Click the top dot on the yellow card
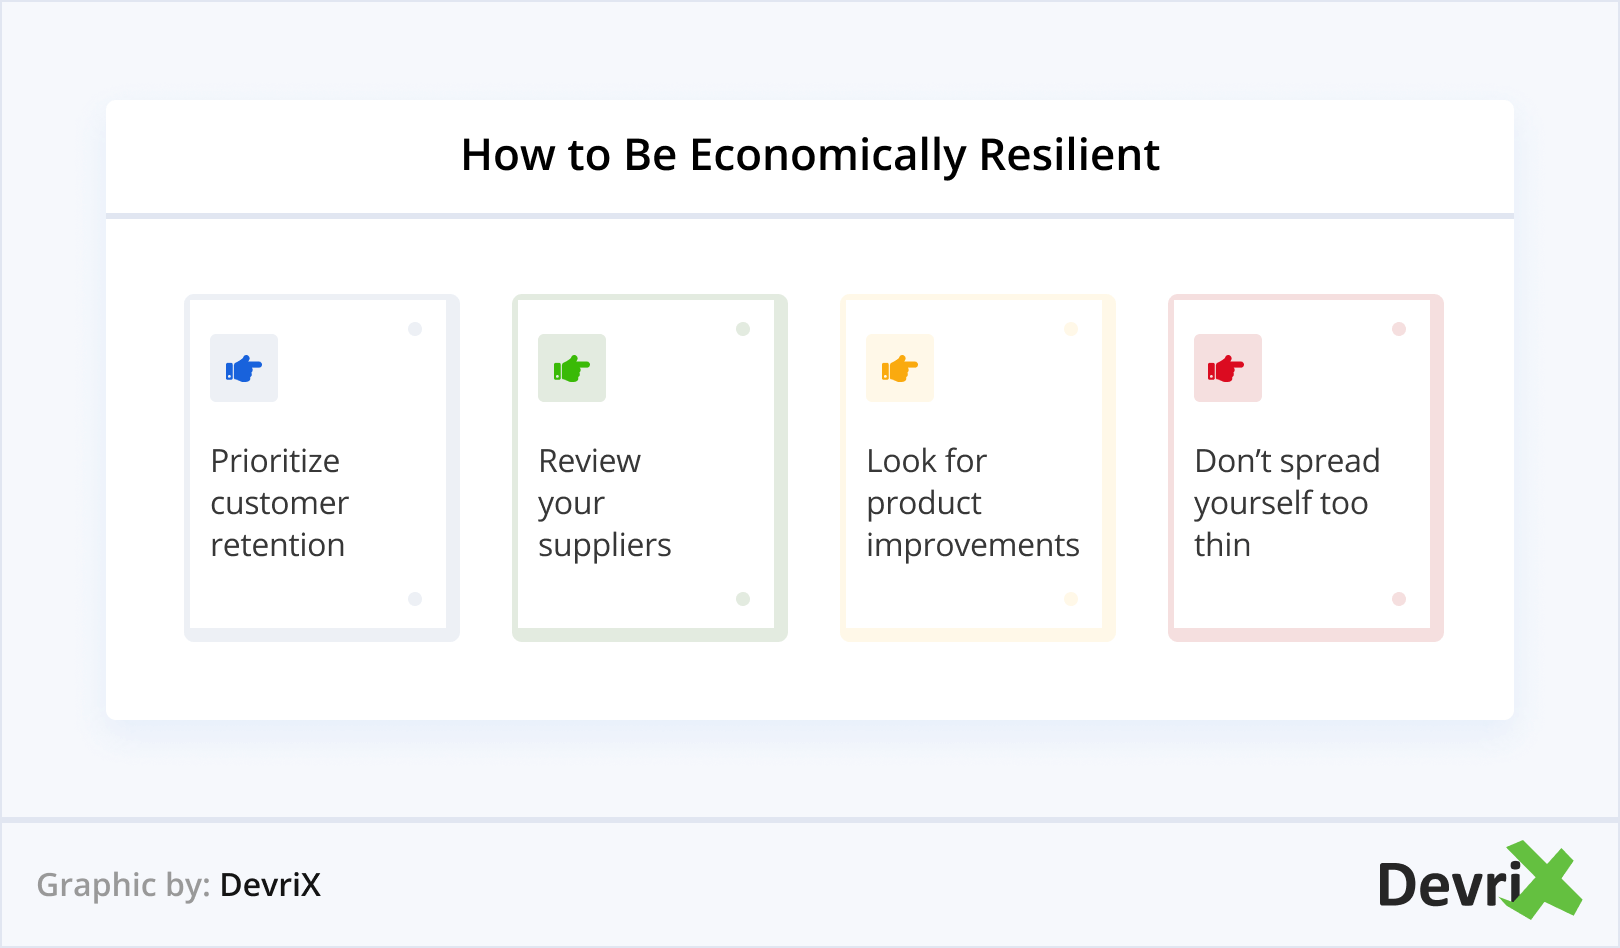This screenshot has height=948, width=1620. click(x=1071, y=329)
